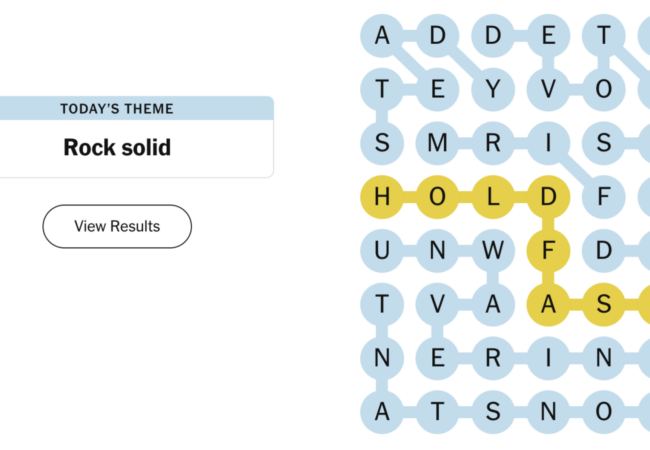Image resolution: width=650 pixels, height=450 pixels.
Task: Tap the letter W tile
Action: pos(492,250)
